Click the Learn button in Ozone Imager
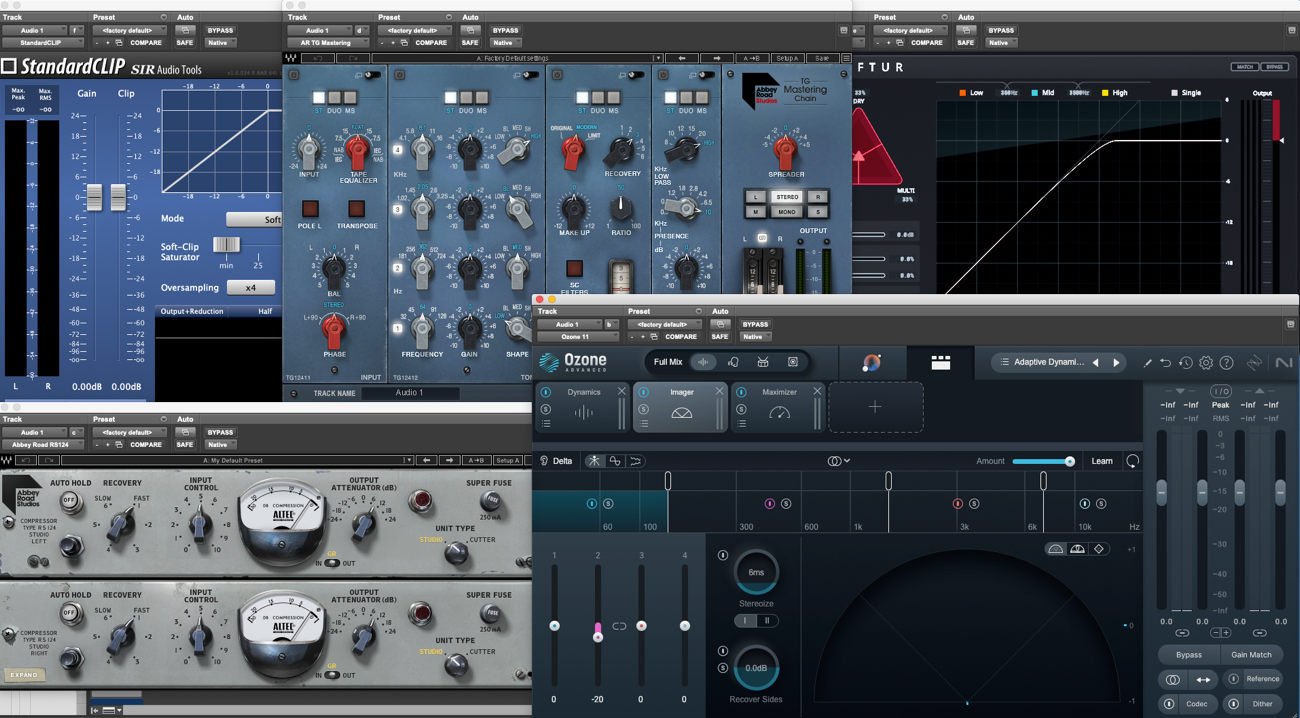The image size is (1300, 718). pos(1102,461)
